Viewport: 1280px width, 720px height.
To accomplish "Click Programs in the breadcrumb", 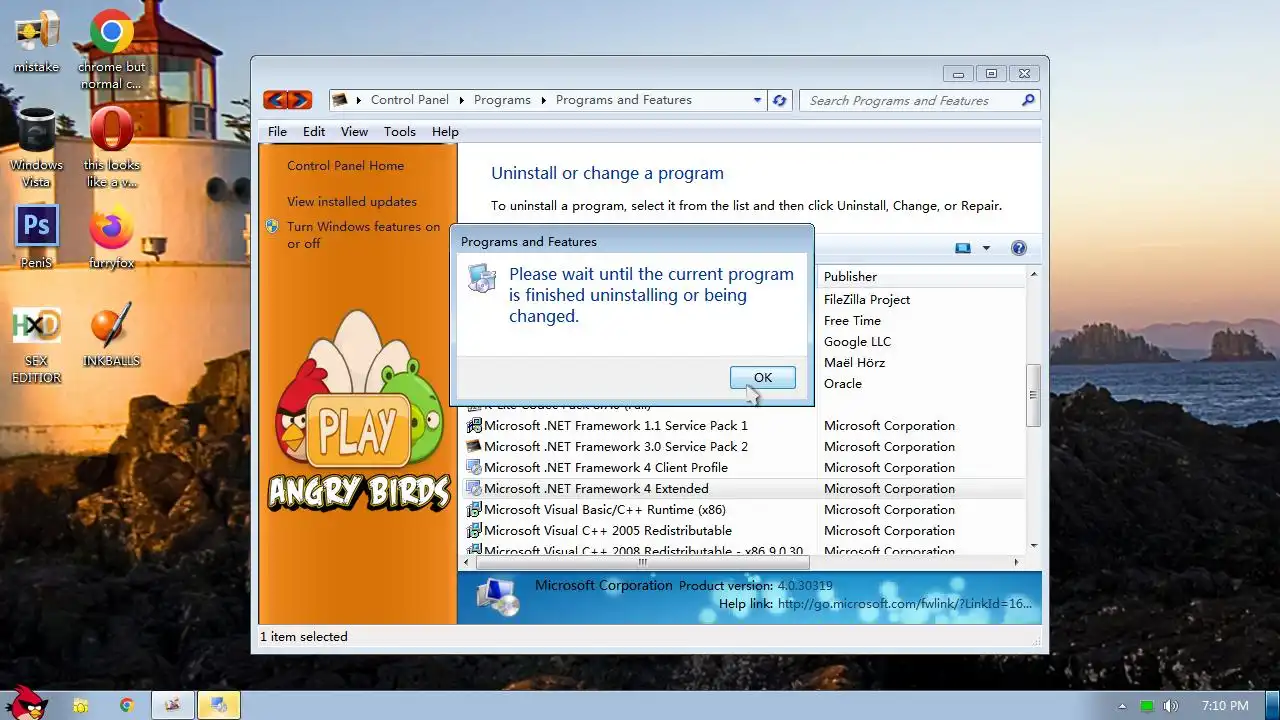I will click(502, 100).
